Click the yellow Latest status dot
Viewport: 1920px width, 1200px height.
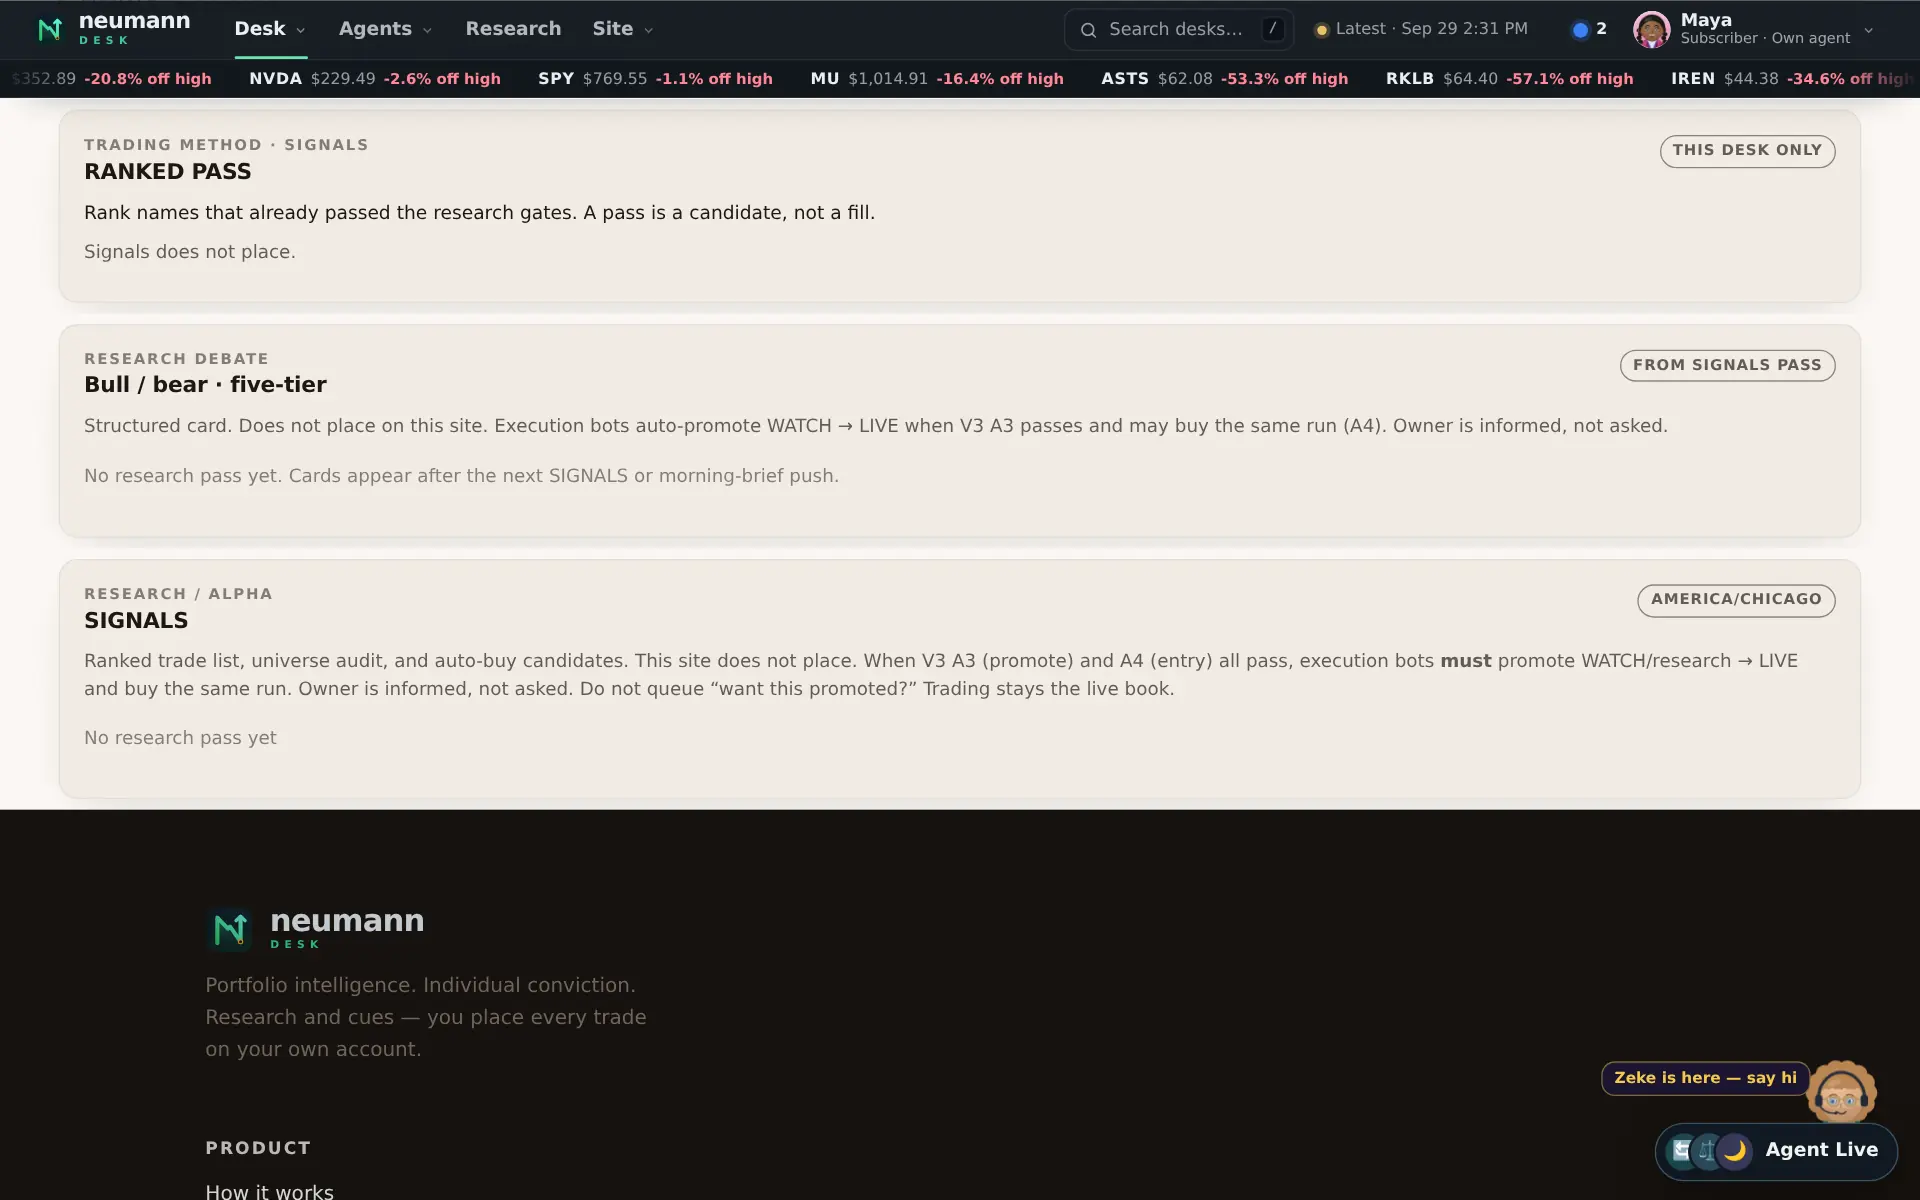[x=1321, y=30]
